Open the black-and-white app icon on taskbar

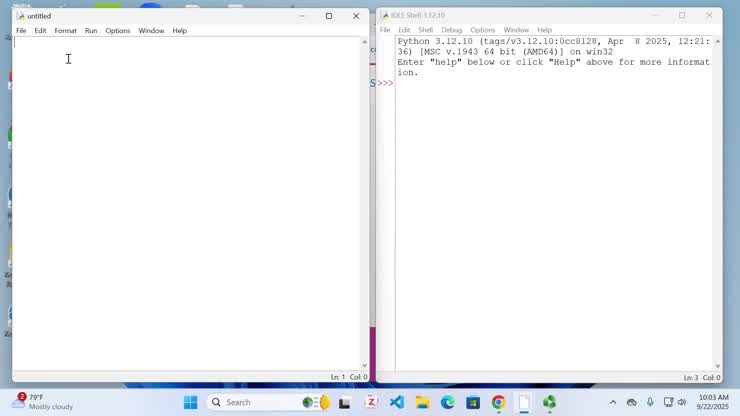(345, 402)
